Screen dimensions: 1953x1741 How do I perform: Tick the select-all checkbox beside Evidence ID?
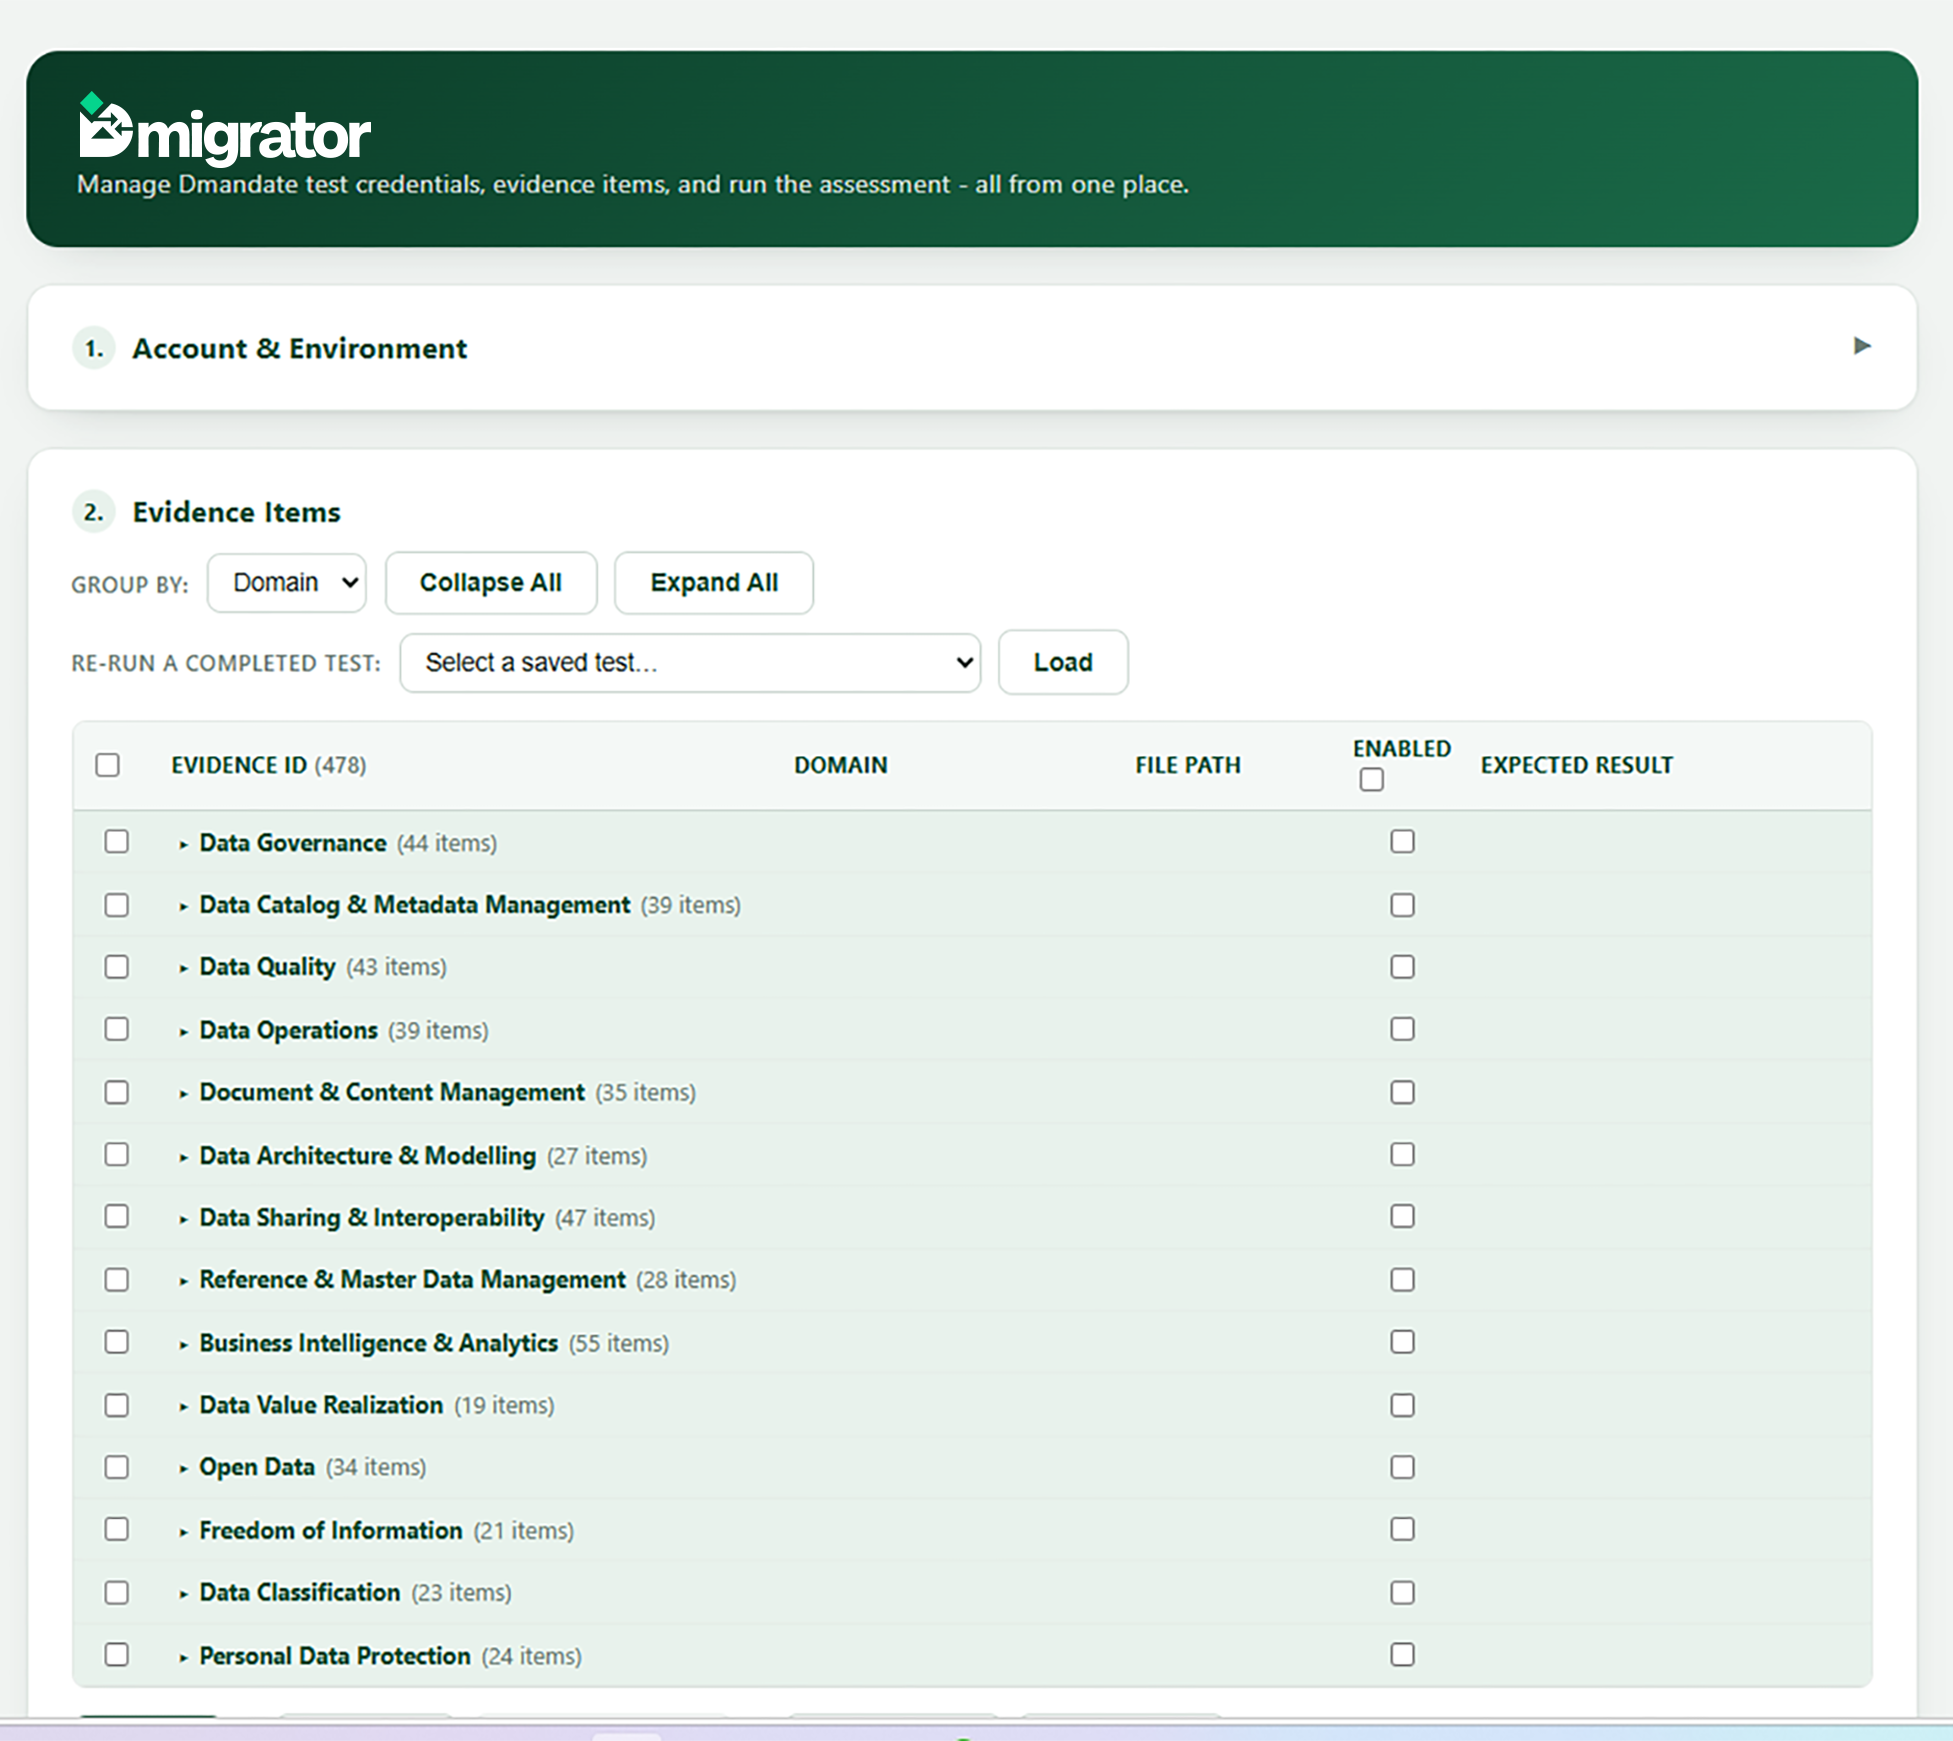point(108,765)
